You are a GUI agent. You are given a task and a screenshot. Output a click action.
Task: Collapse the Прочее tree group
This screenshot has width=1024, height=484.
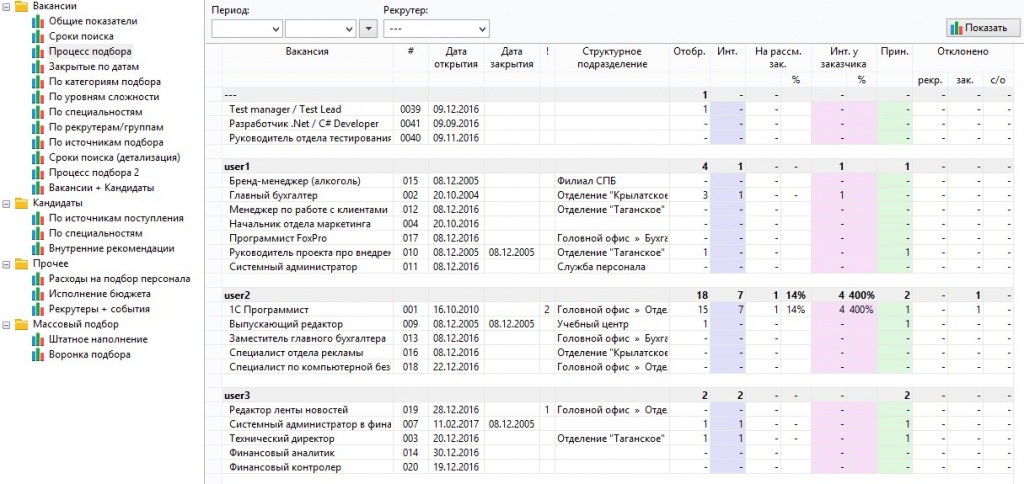coord(6,263)
